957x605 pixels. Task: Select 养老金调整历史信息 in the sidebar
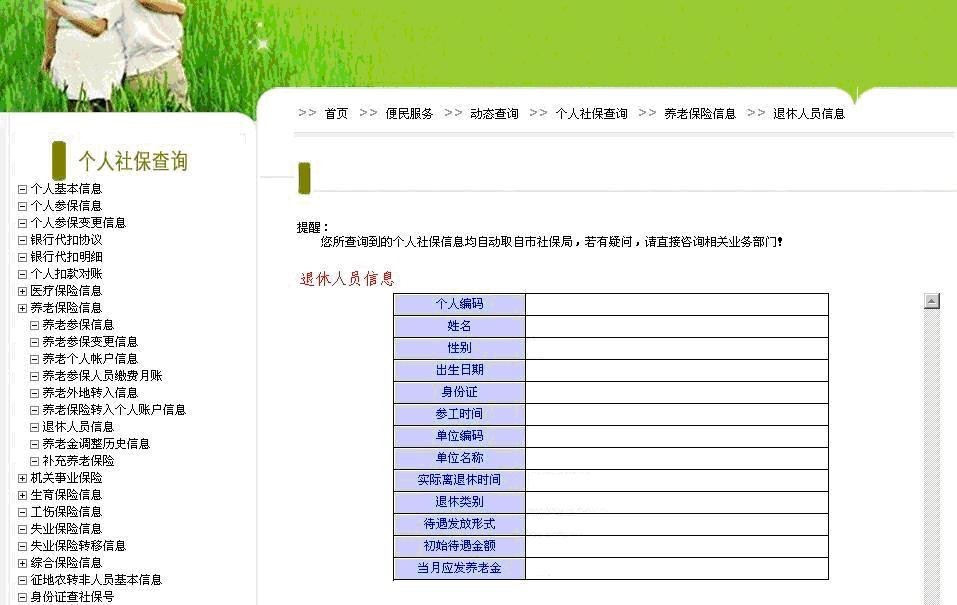(x=95, y=443)
